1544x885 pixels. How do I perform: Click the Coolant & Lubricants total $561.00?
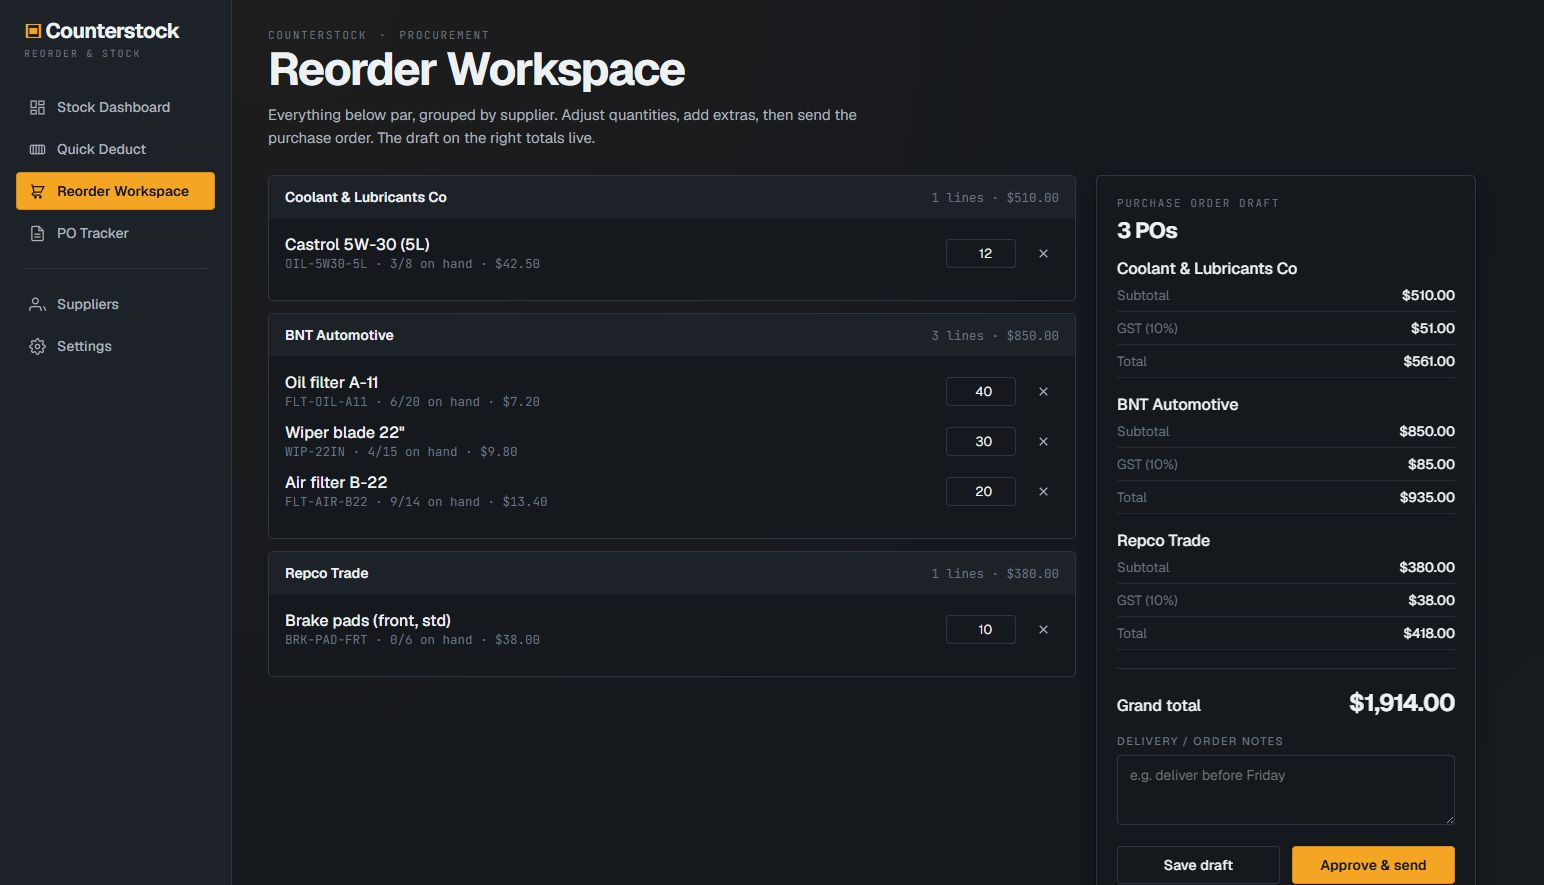click(x=1429, y=361)
